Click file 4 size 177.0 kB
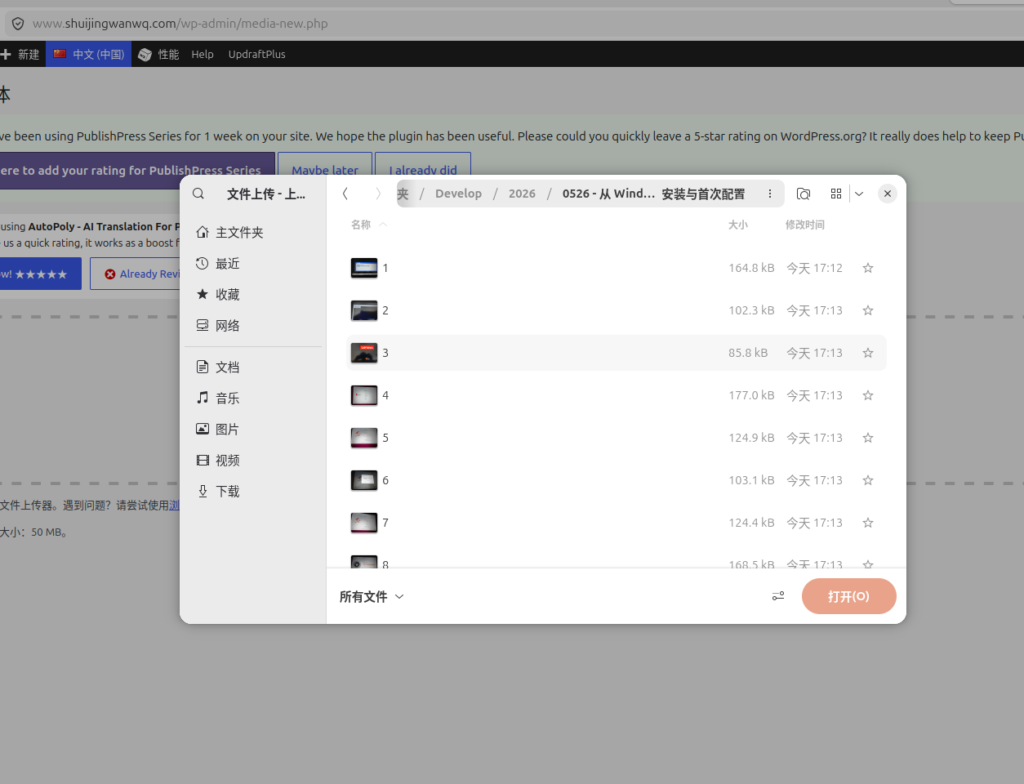 tap(751, 395)
